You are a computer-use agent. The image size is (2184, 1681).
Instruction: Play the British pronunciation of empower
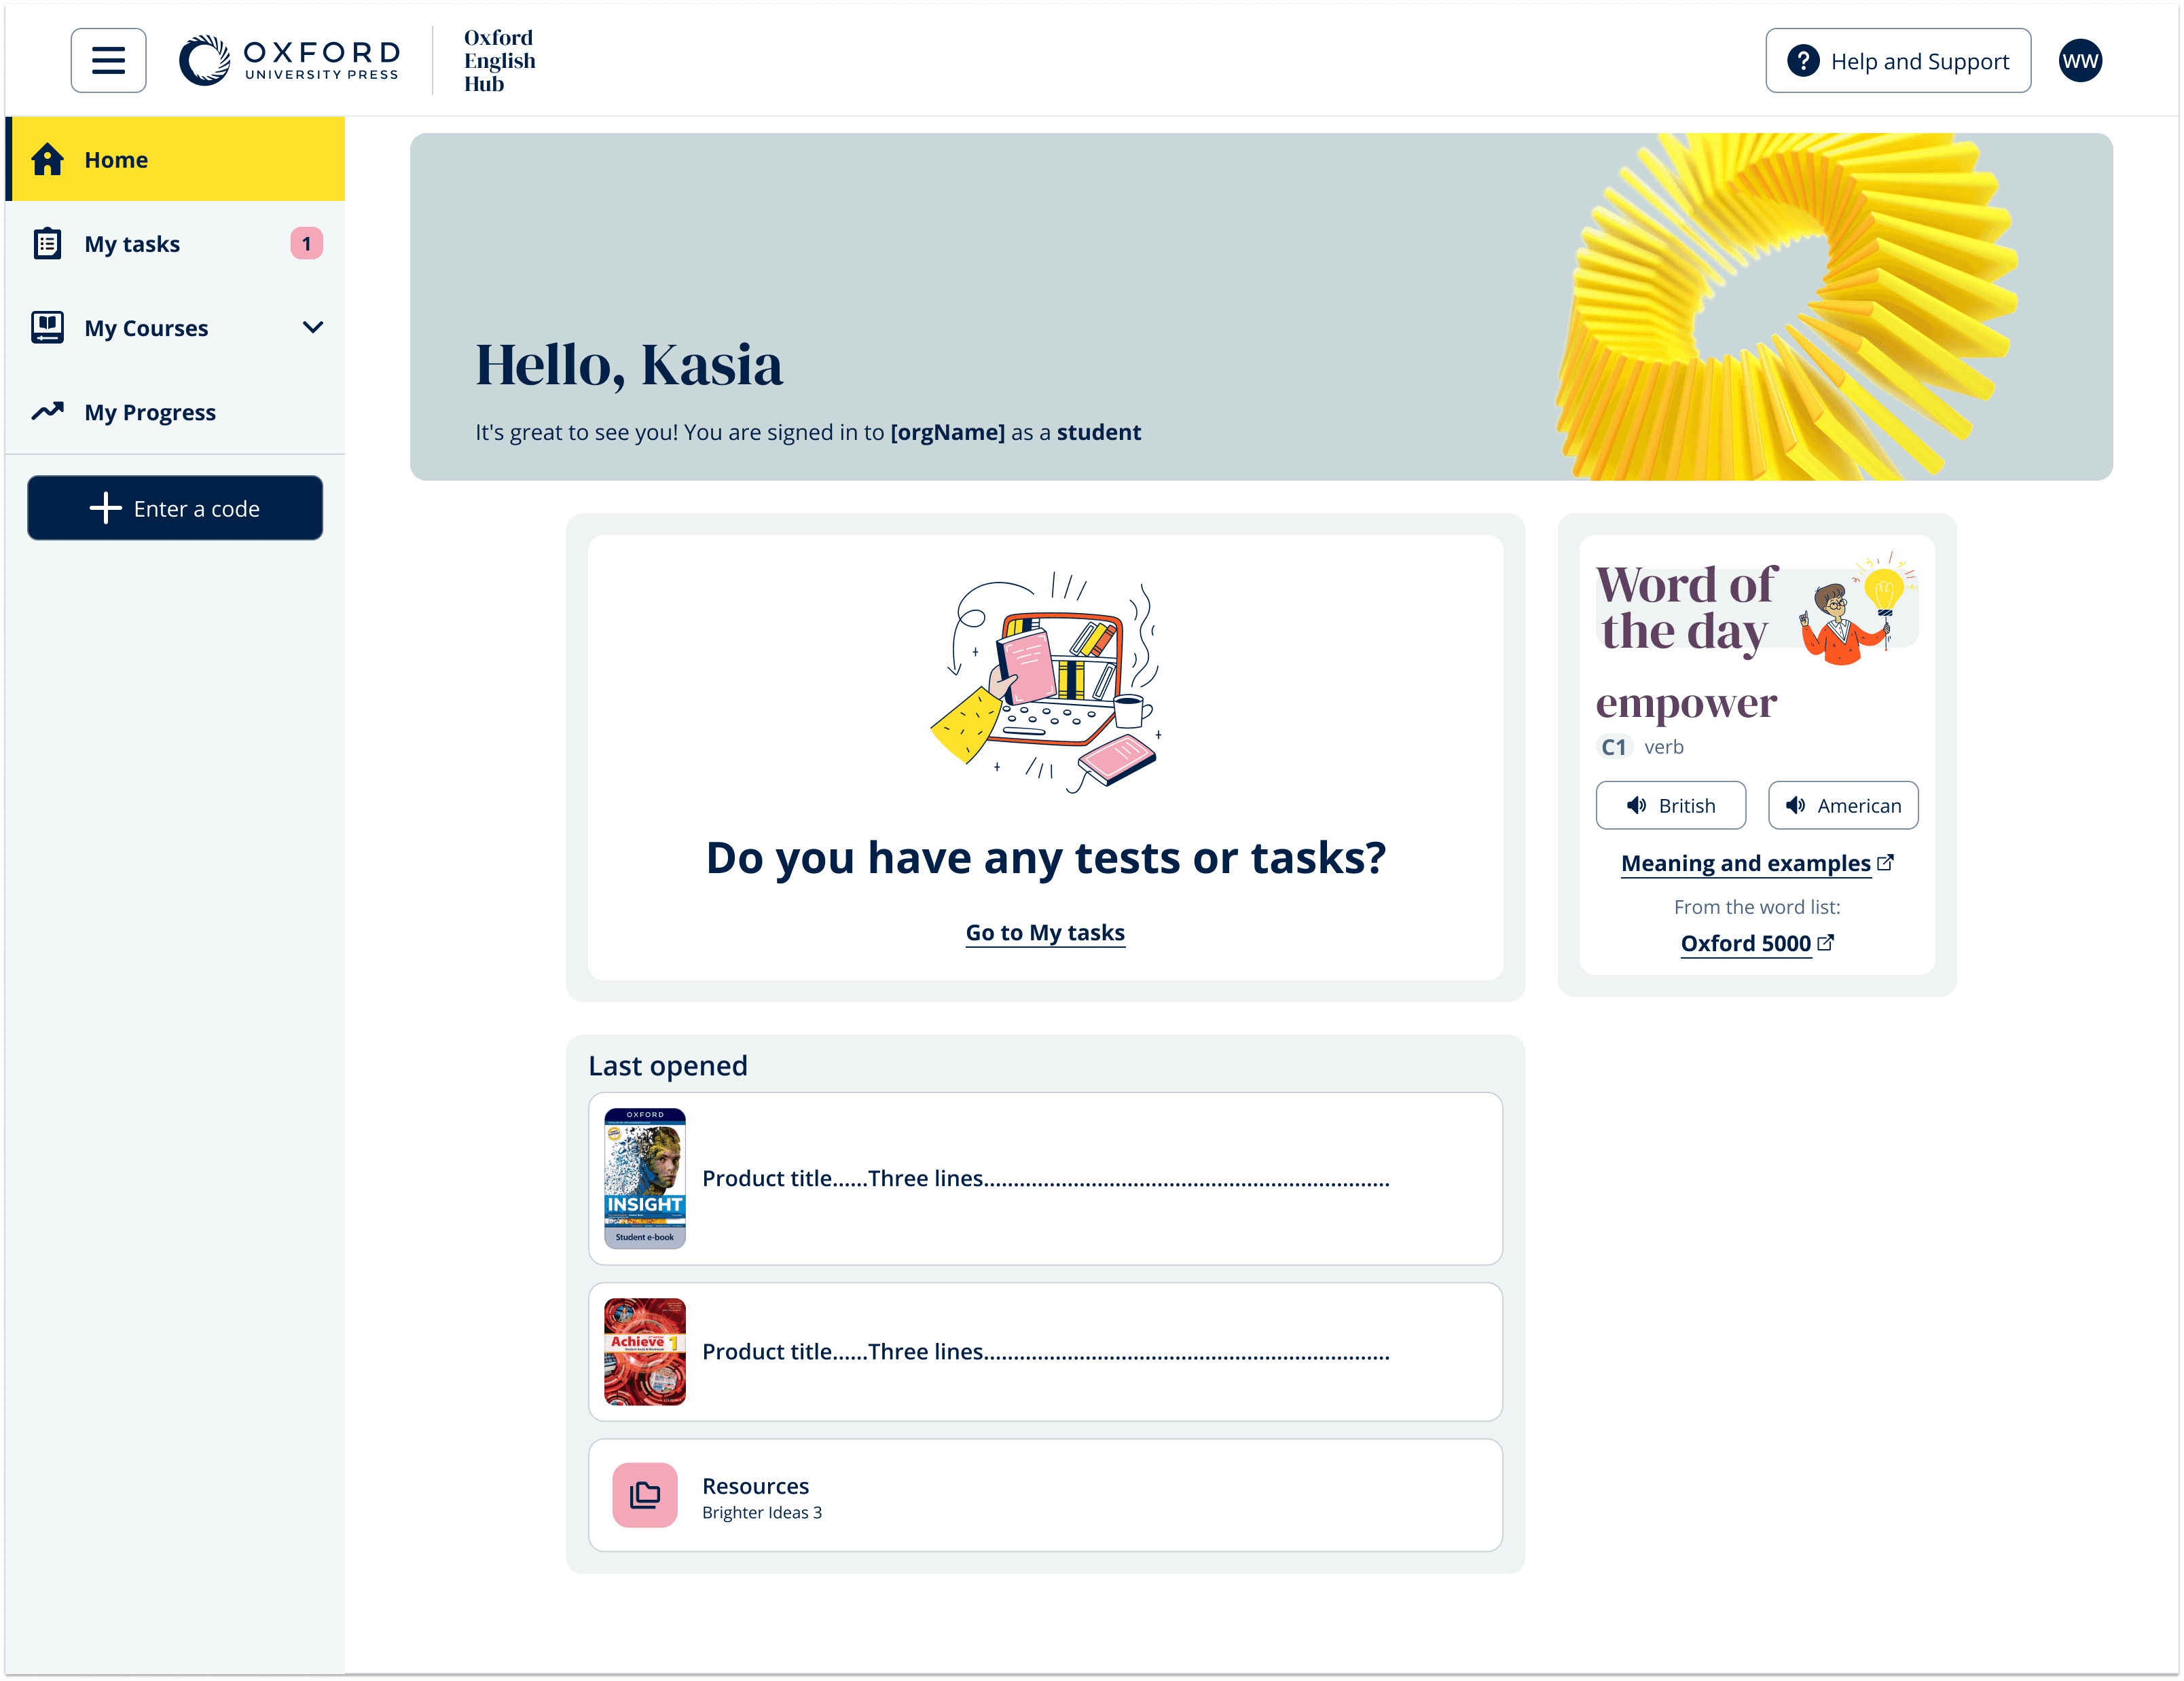[1670, 805]
